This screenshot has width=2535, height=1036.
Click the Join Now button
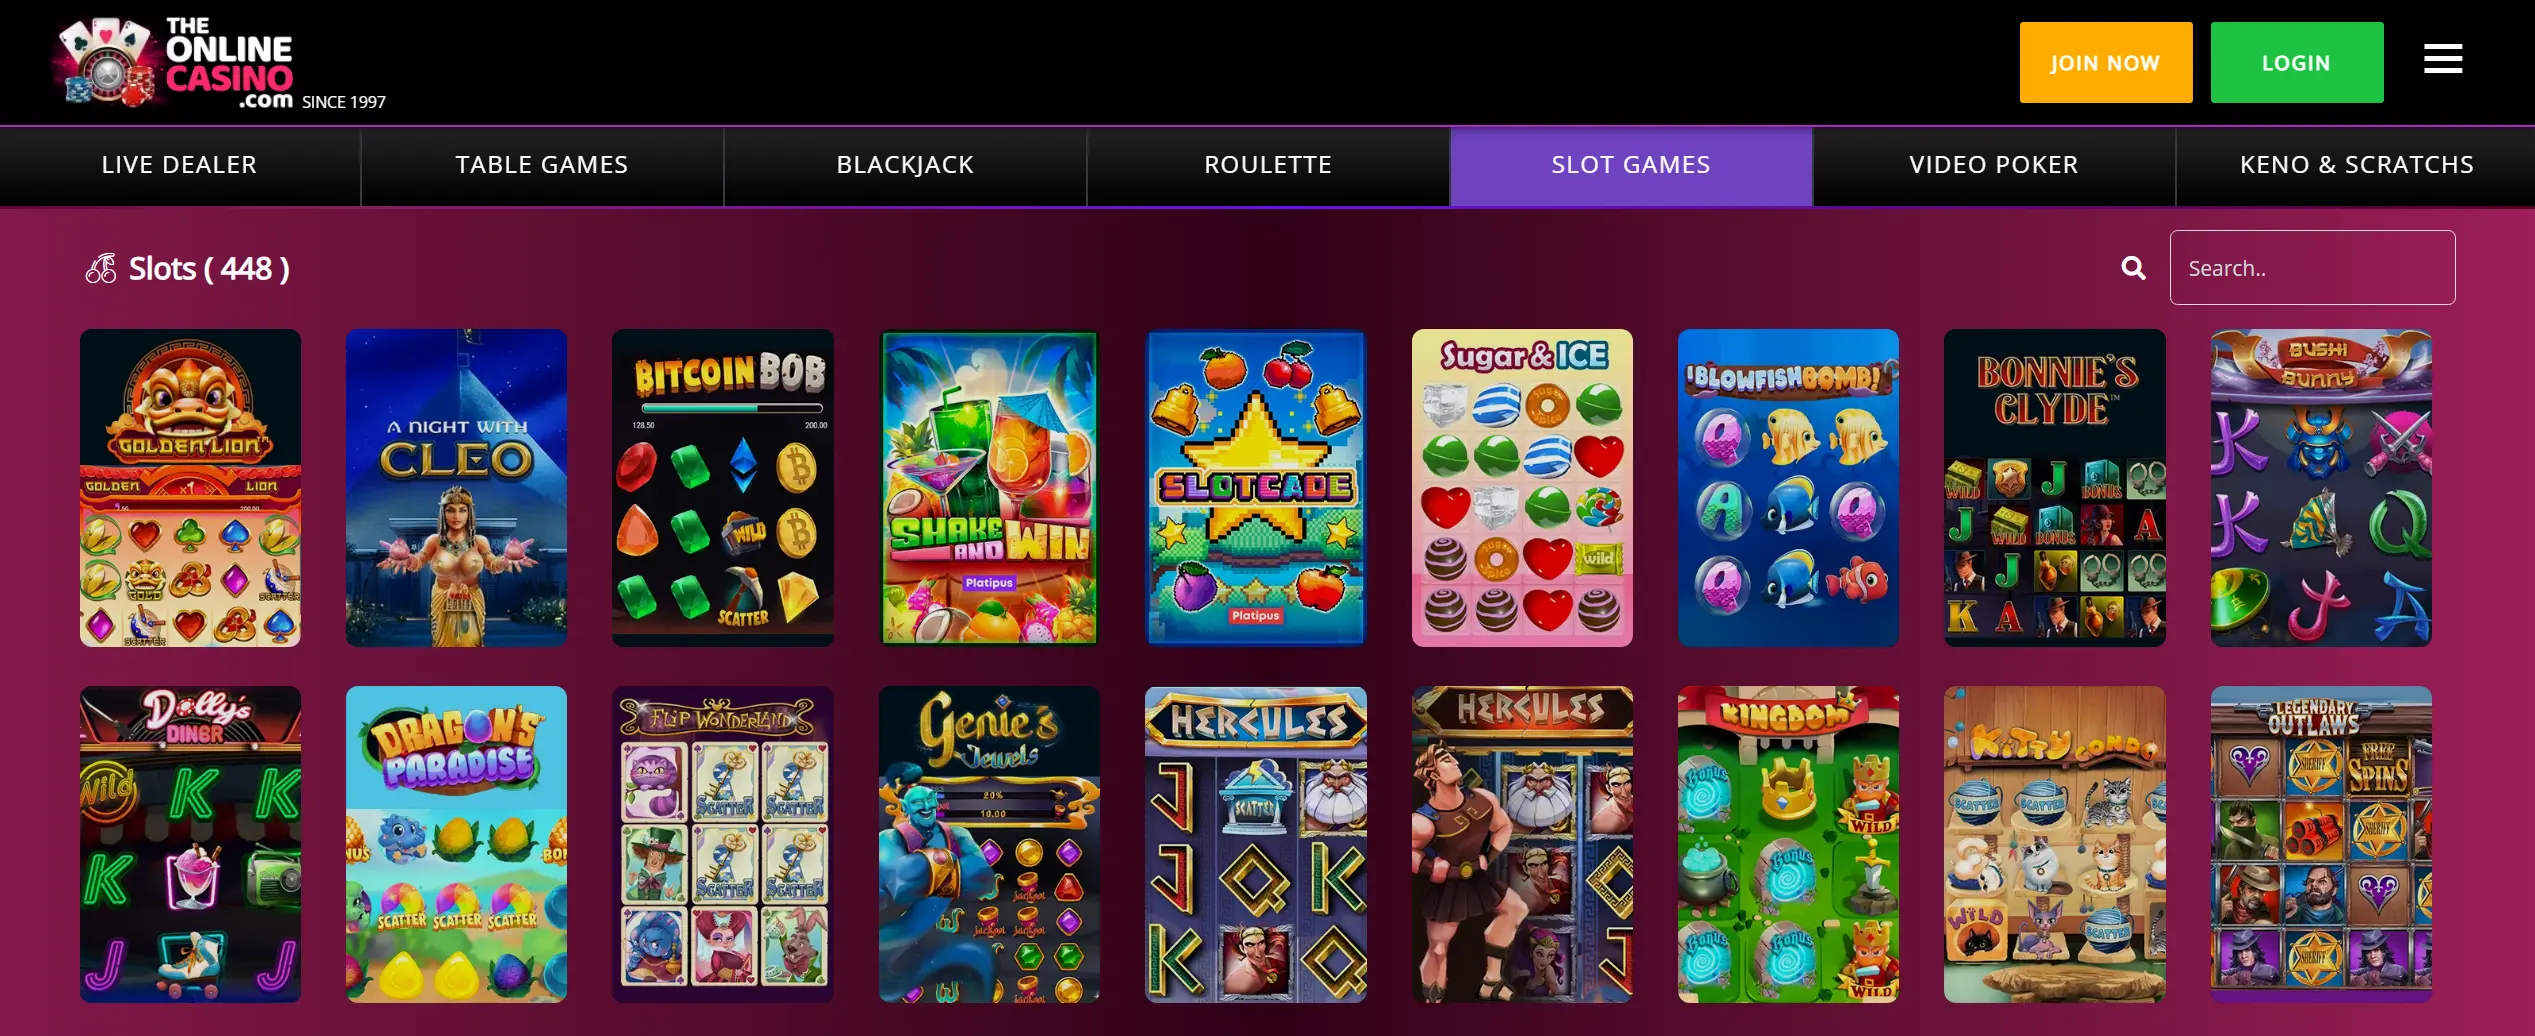pos(2106,62)
